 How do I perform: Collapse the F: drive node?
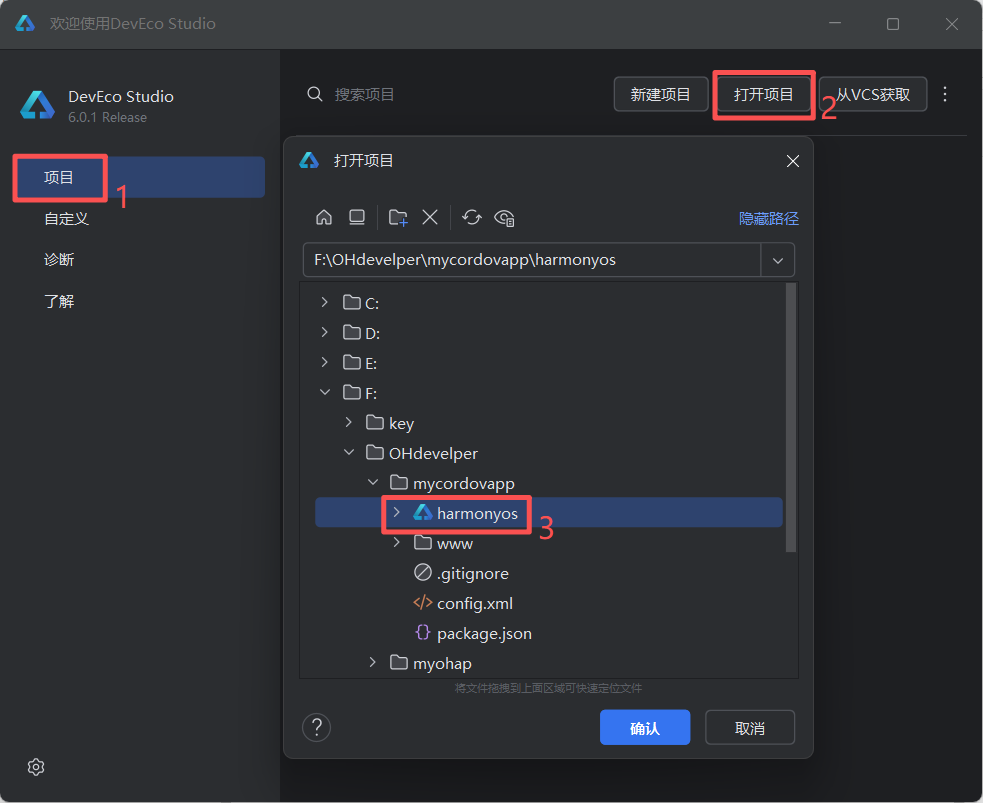coord(325,392)
